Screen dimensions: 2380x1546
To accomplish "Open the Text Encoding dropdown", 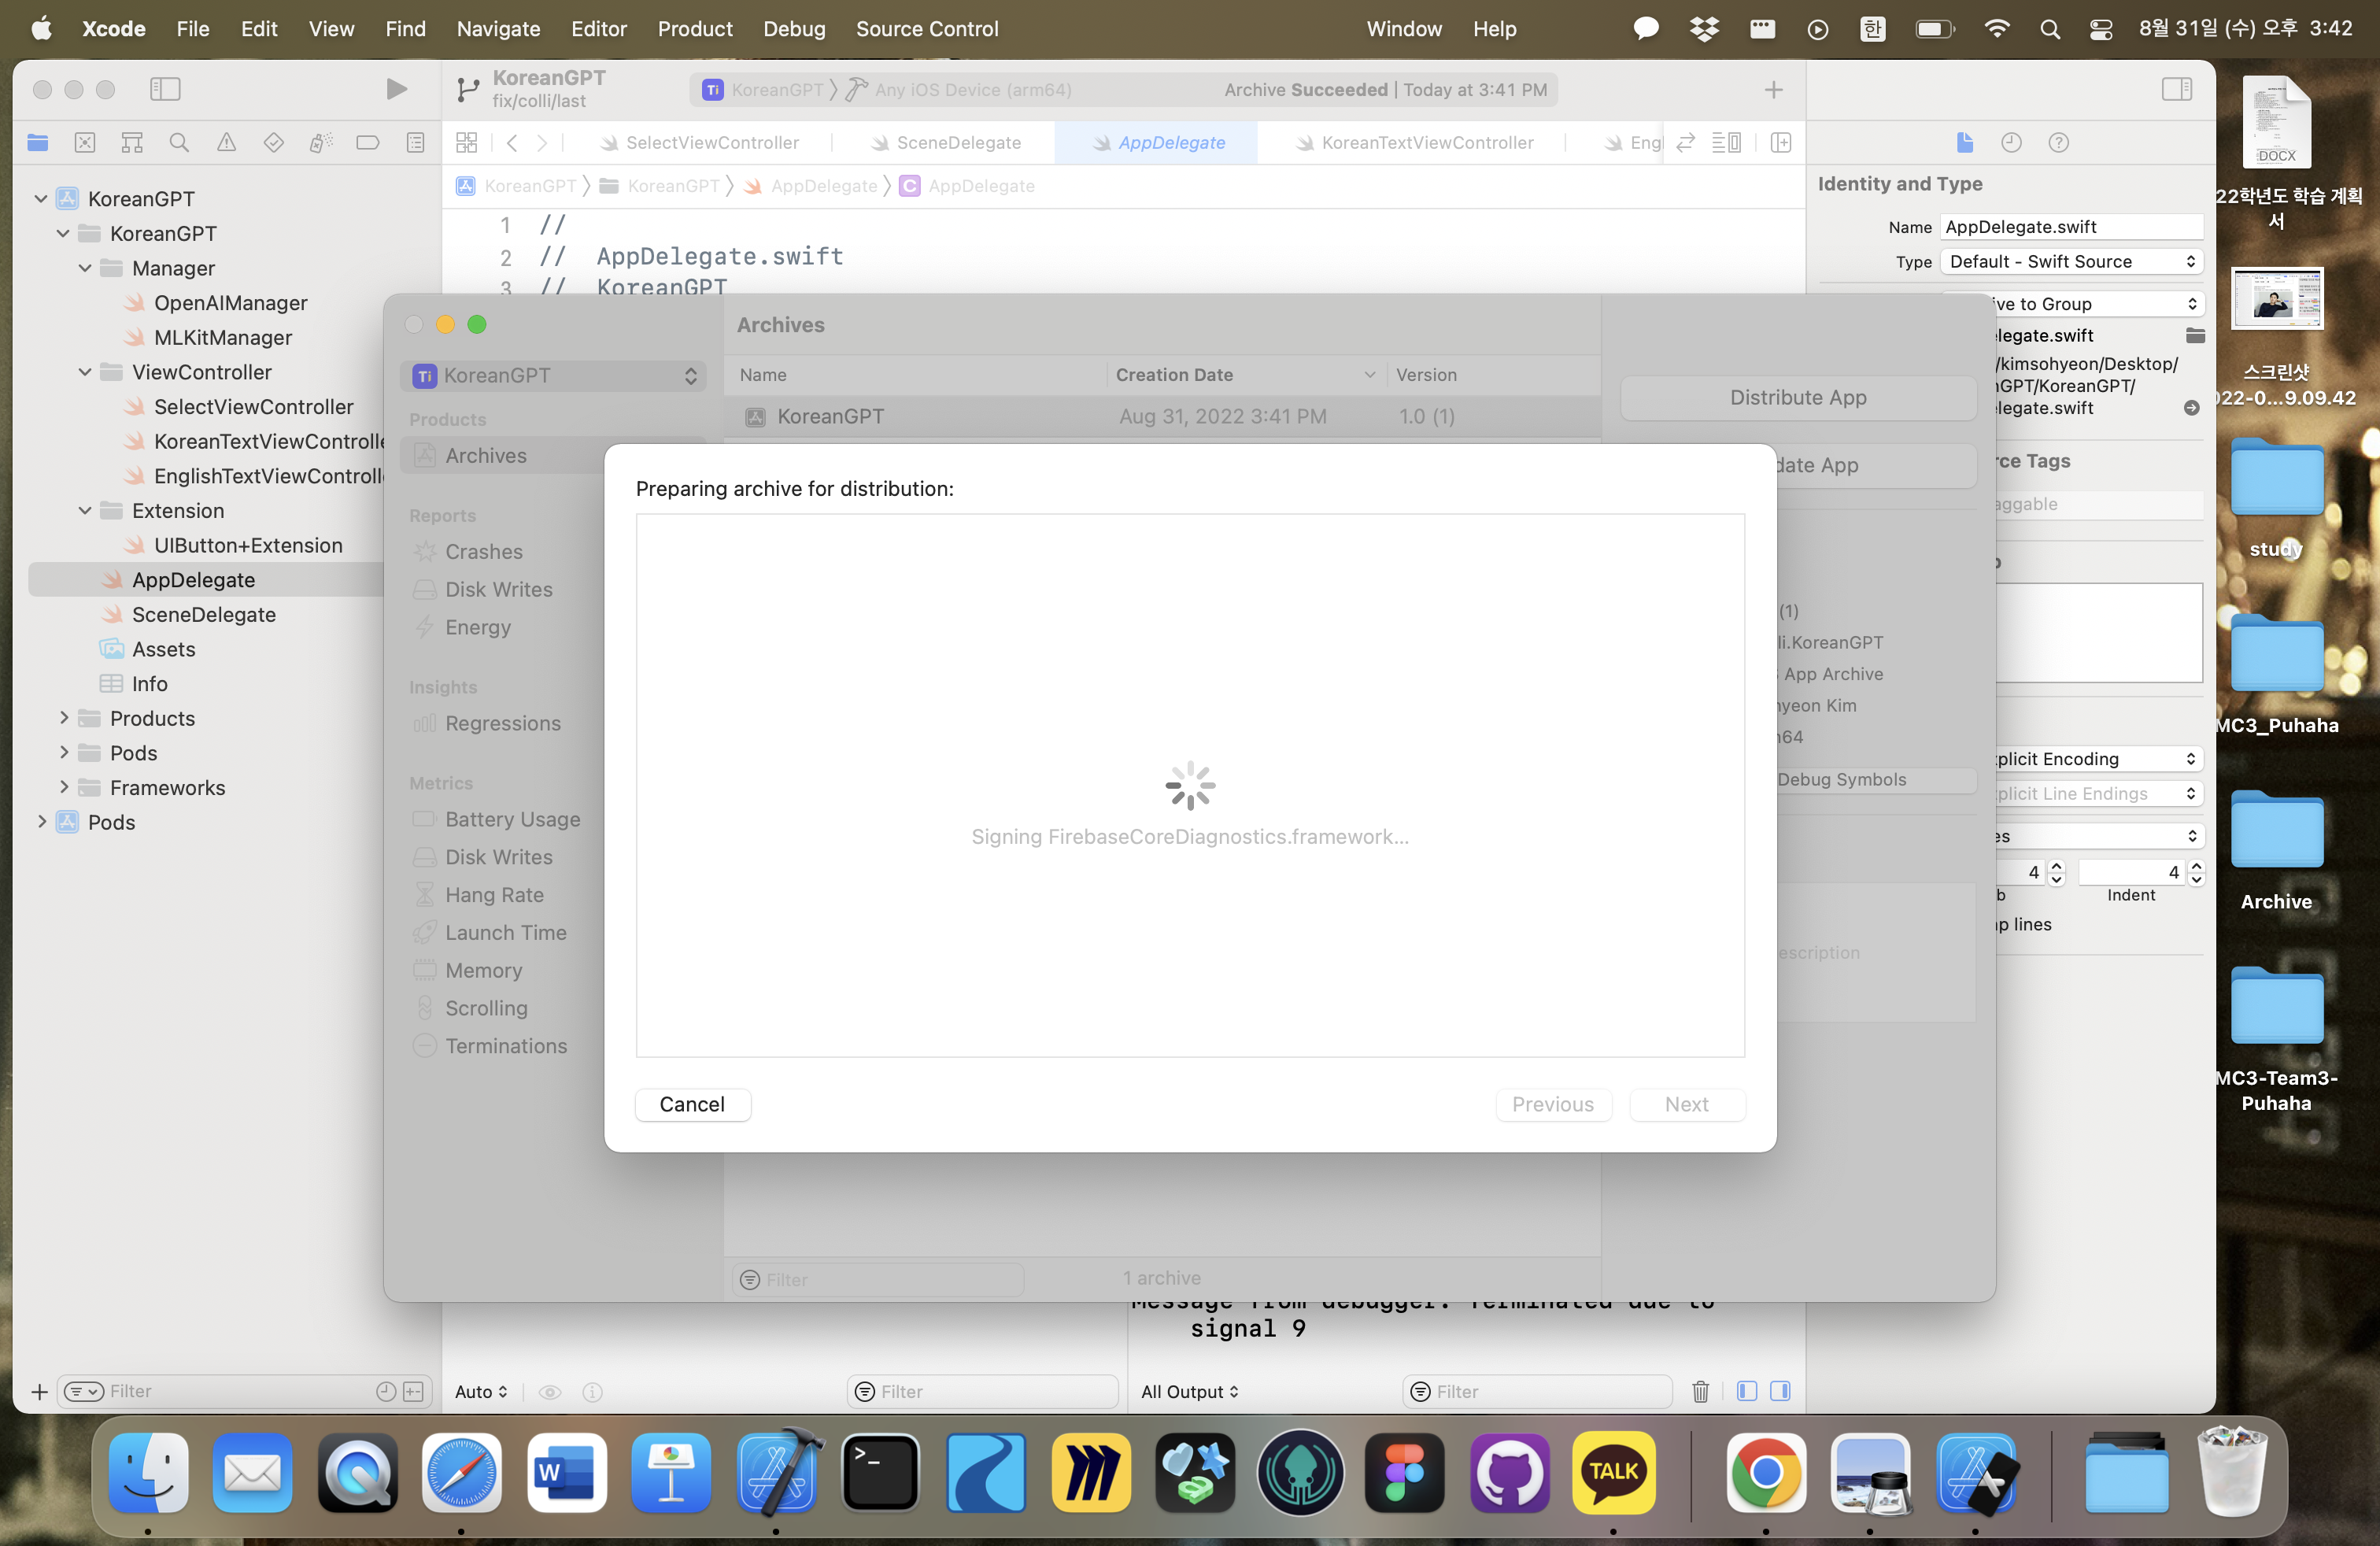I will click(2098, 759).
